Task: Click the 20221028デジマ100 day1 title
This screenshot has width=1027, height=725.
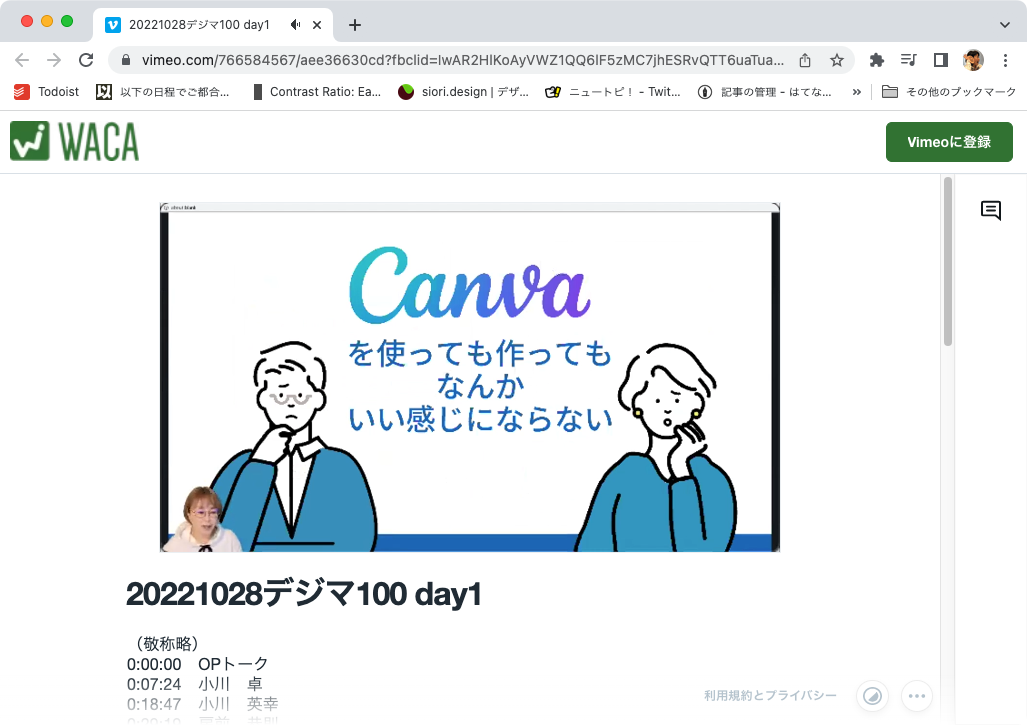Action: pos(303,594)
